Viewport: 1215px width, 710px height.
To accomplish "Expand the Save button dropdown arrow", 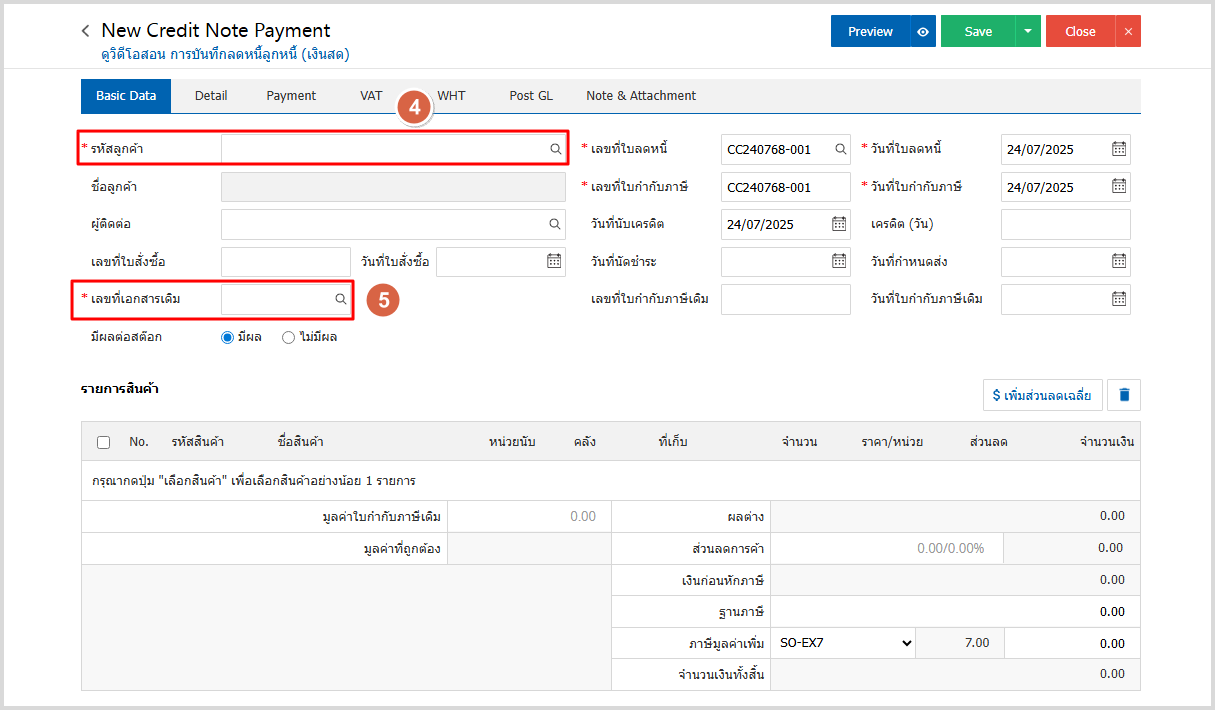I will click(1028, 31).
